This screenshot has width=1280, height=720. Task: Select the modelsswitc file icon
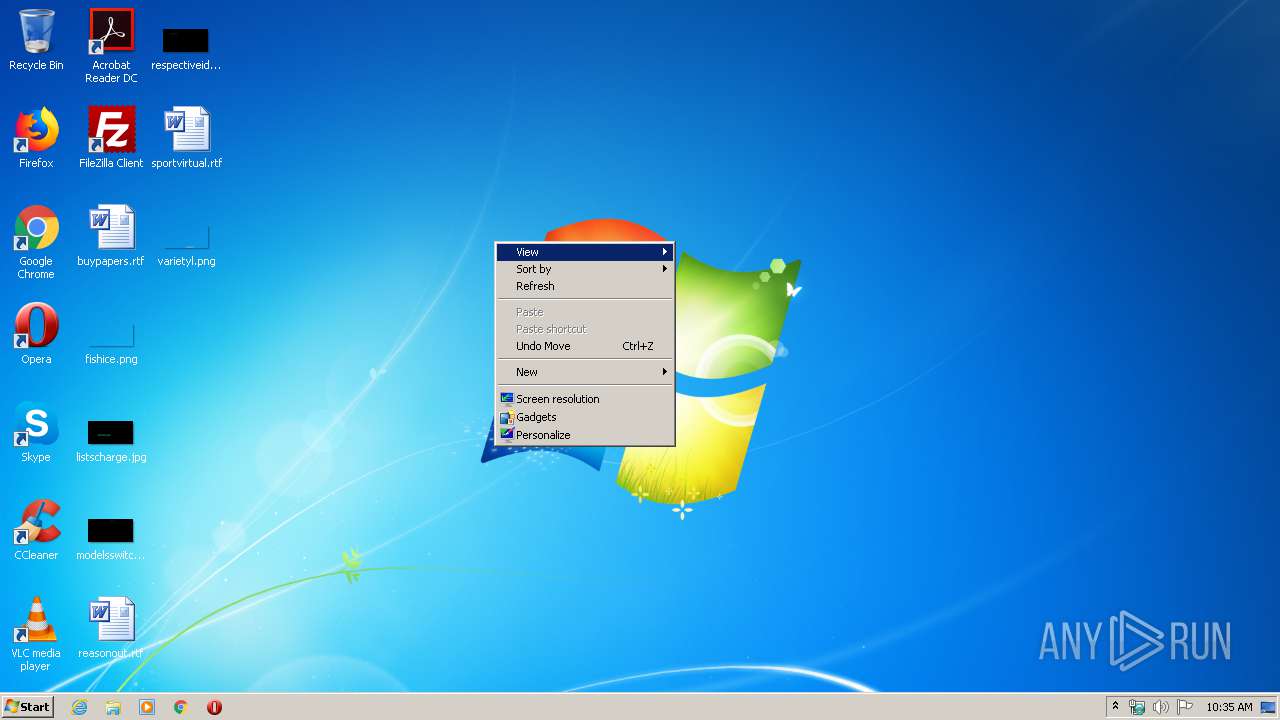coord(110,540)
